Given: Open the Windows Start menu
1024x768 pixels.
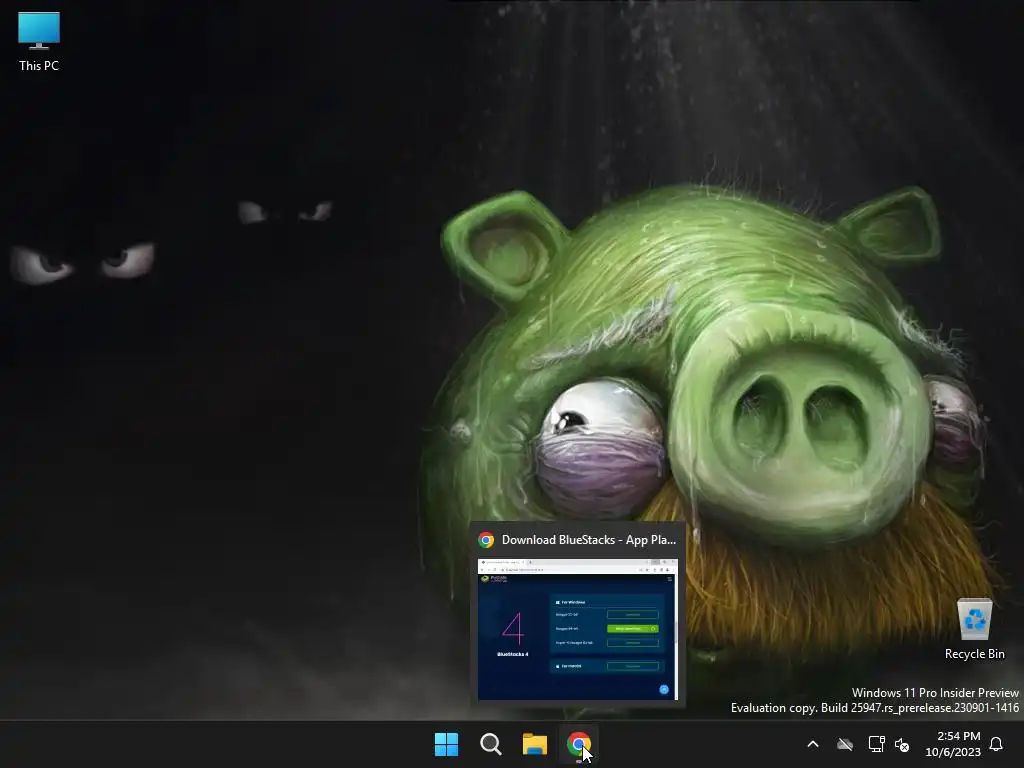Looking at the screenshot, I should click(x=447, y=744).
